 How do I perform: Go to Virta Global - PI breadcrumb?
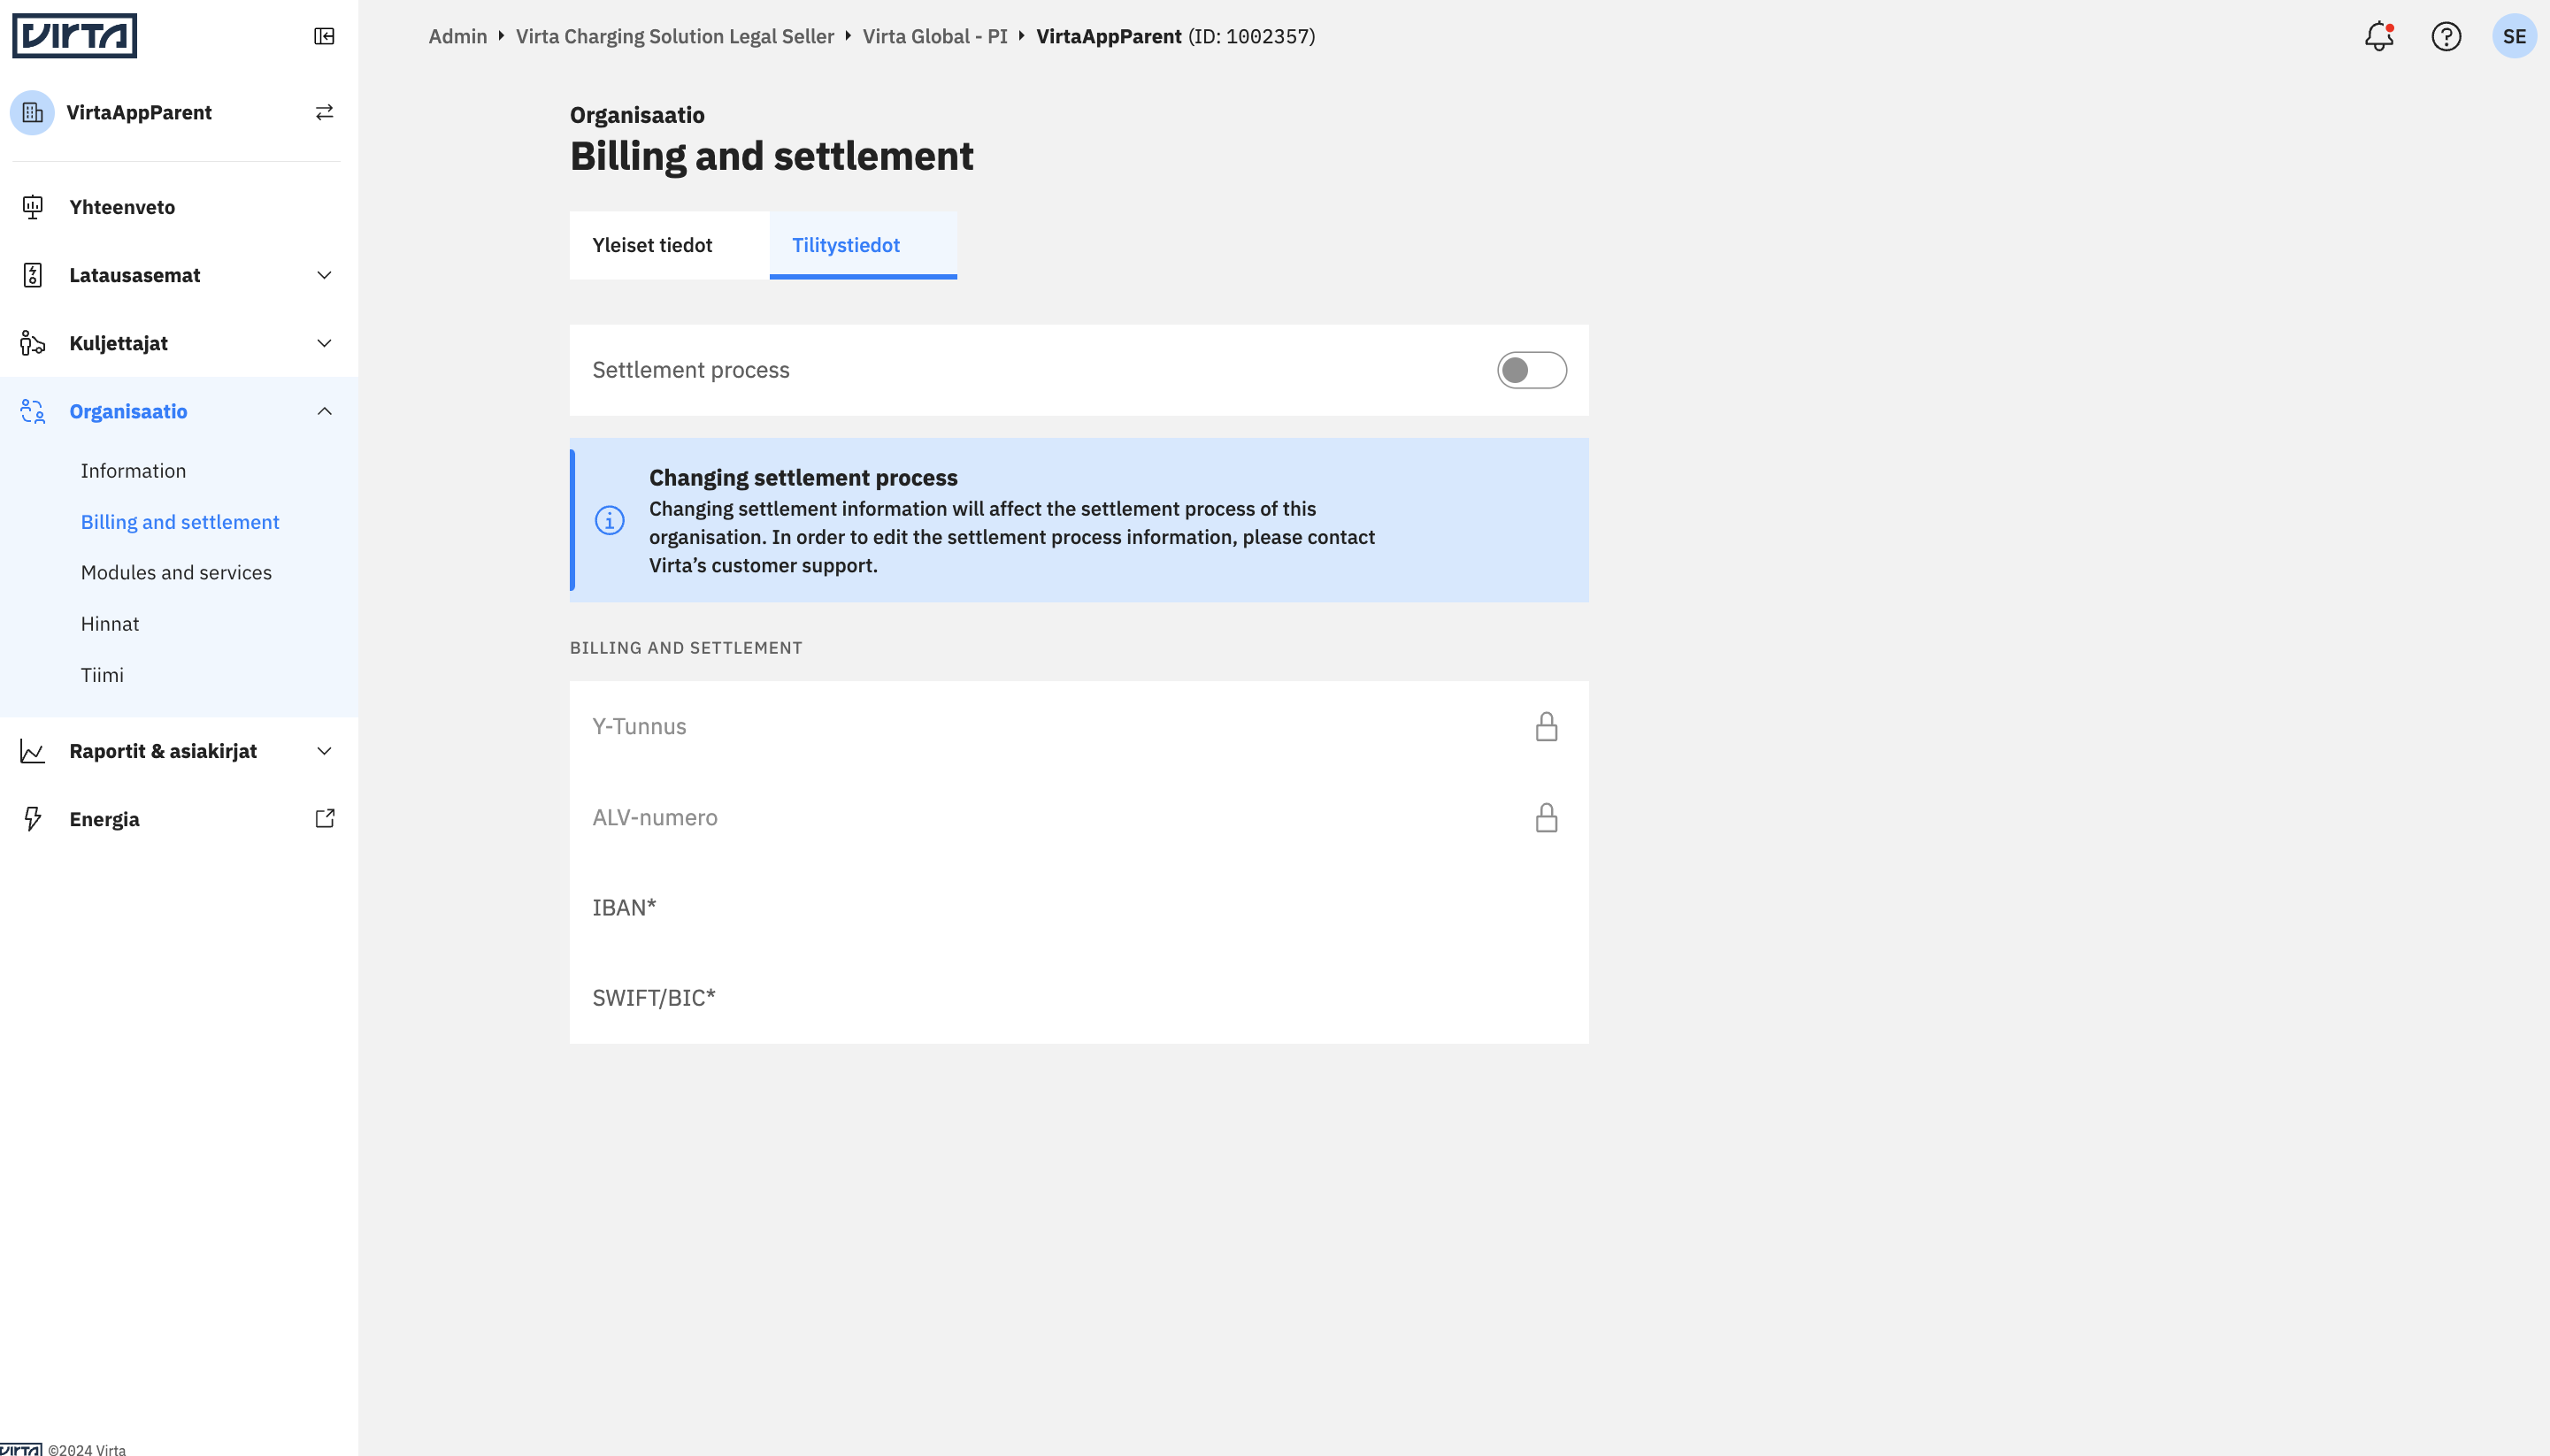pyautogui.click(x=935, y=36)
